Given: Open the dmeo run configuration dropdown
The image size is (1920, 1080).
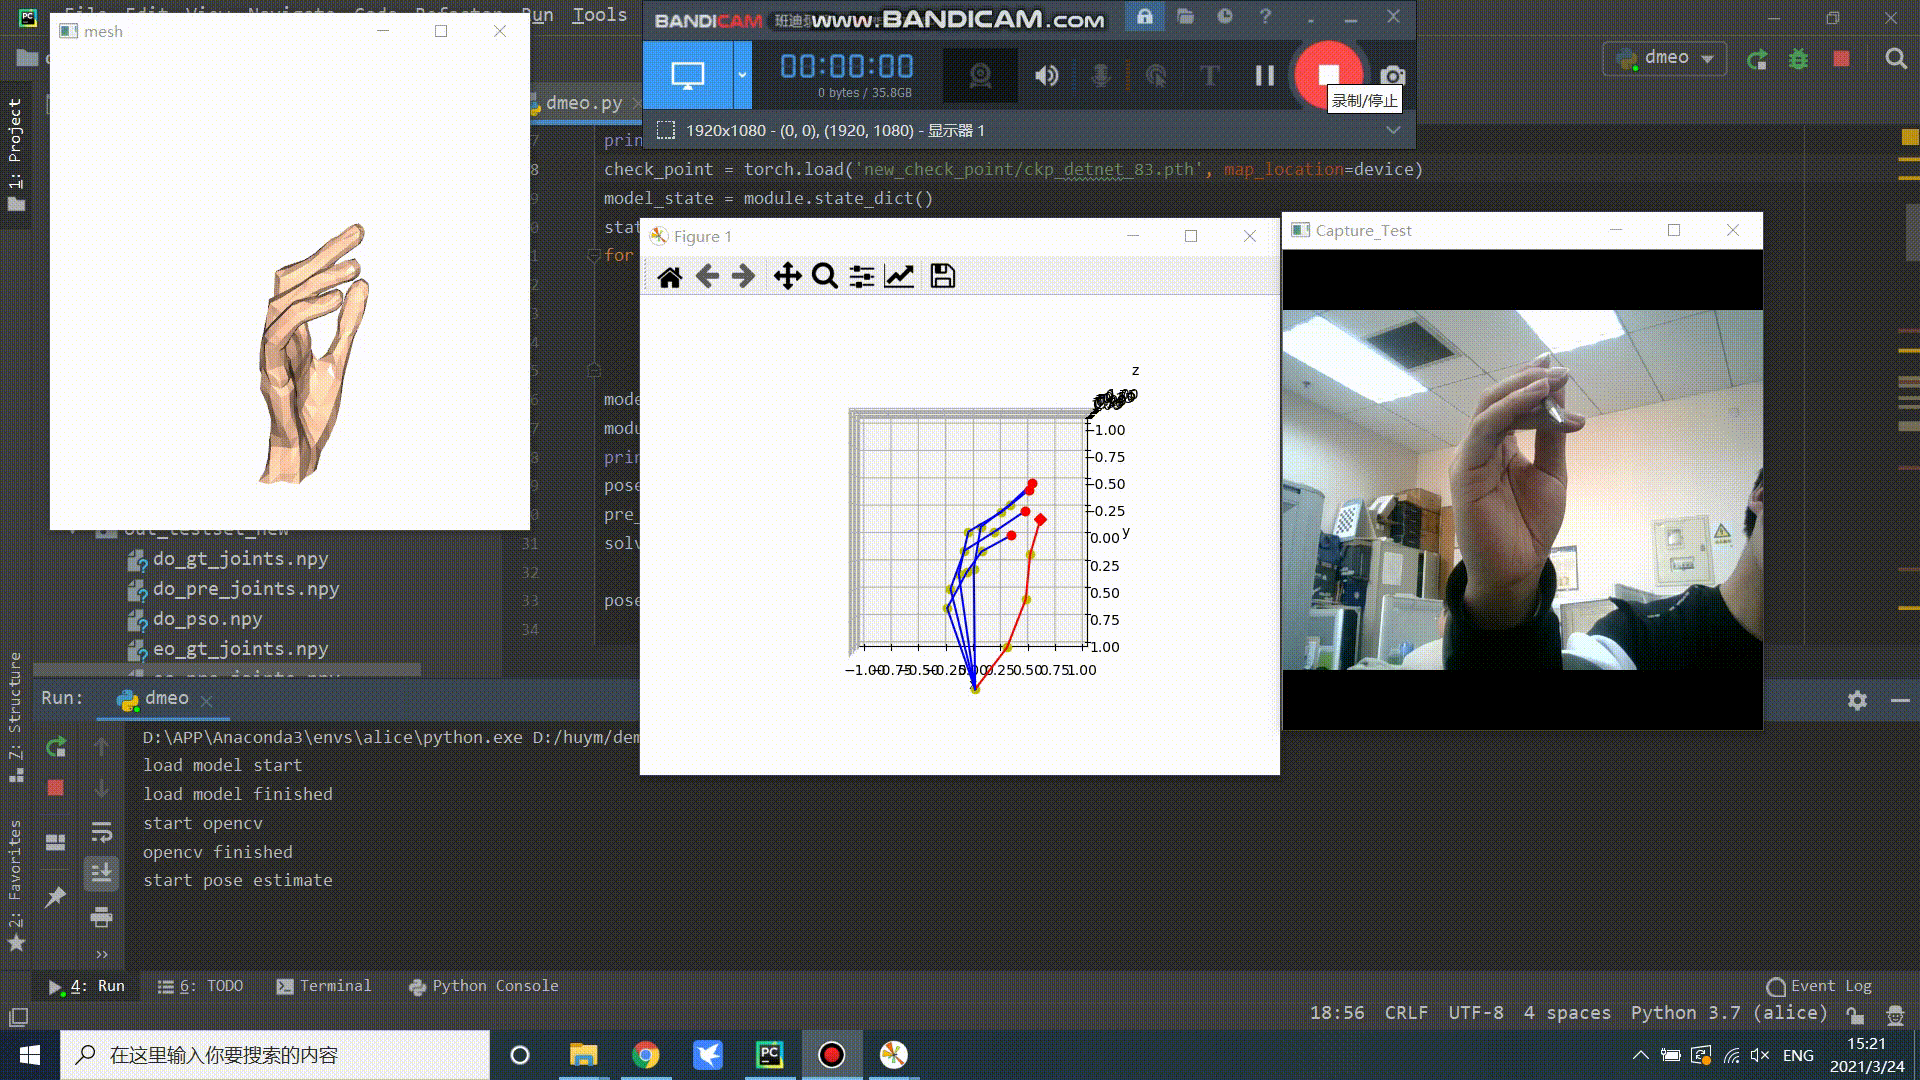Looking at the screenshot, I should pos(1666,58).
